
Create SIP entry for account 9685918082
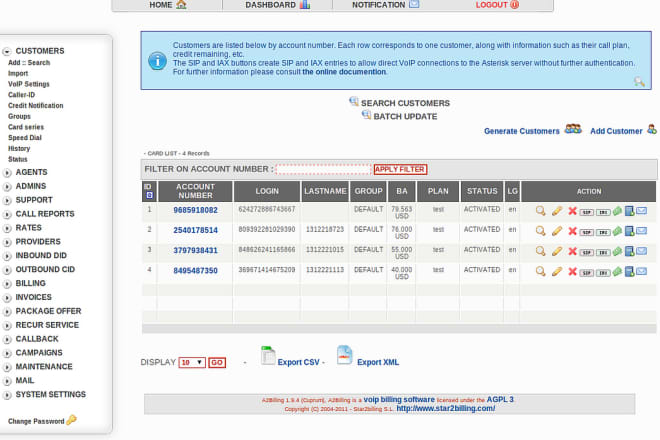pyautogui.click(x=586, y=212)
